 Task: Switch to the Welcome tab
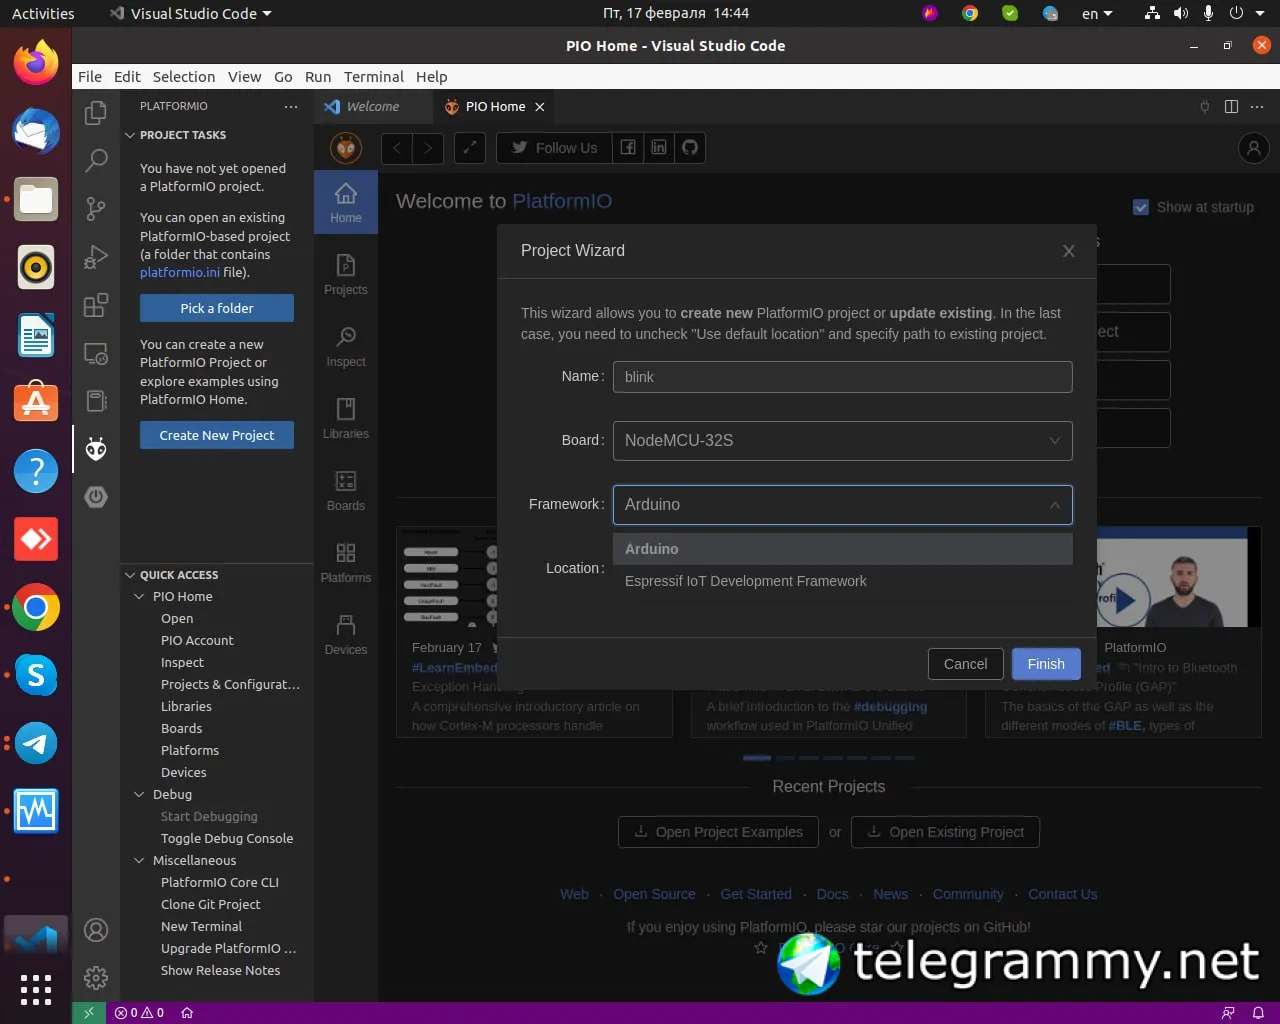pyautogui.click(x=372, y=107)
